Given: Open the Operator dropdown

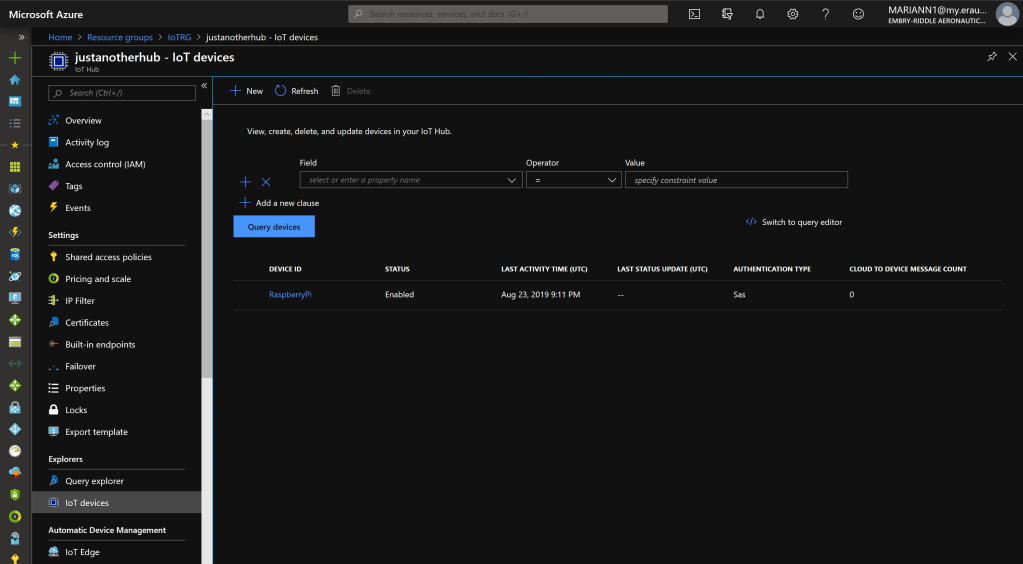Looking at the screenshot, I should [573, 180].
